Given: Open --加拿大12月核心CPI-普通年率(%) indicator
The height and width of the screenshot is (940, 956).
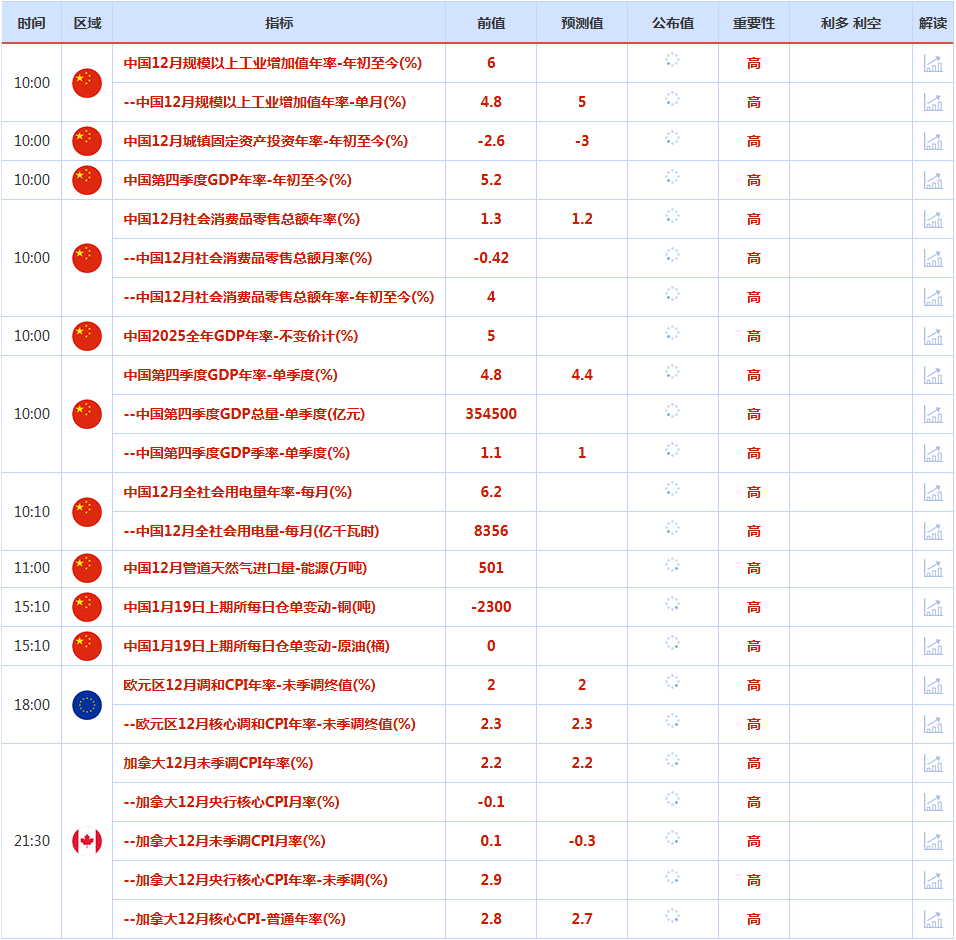Looking at the screenshot, I should (x=235, y=920).
